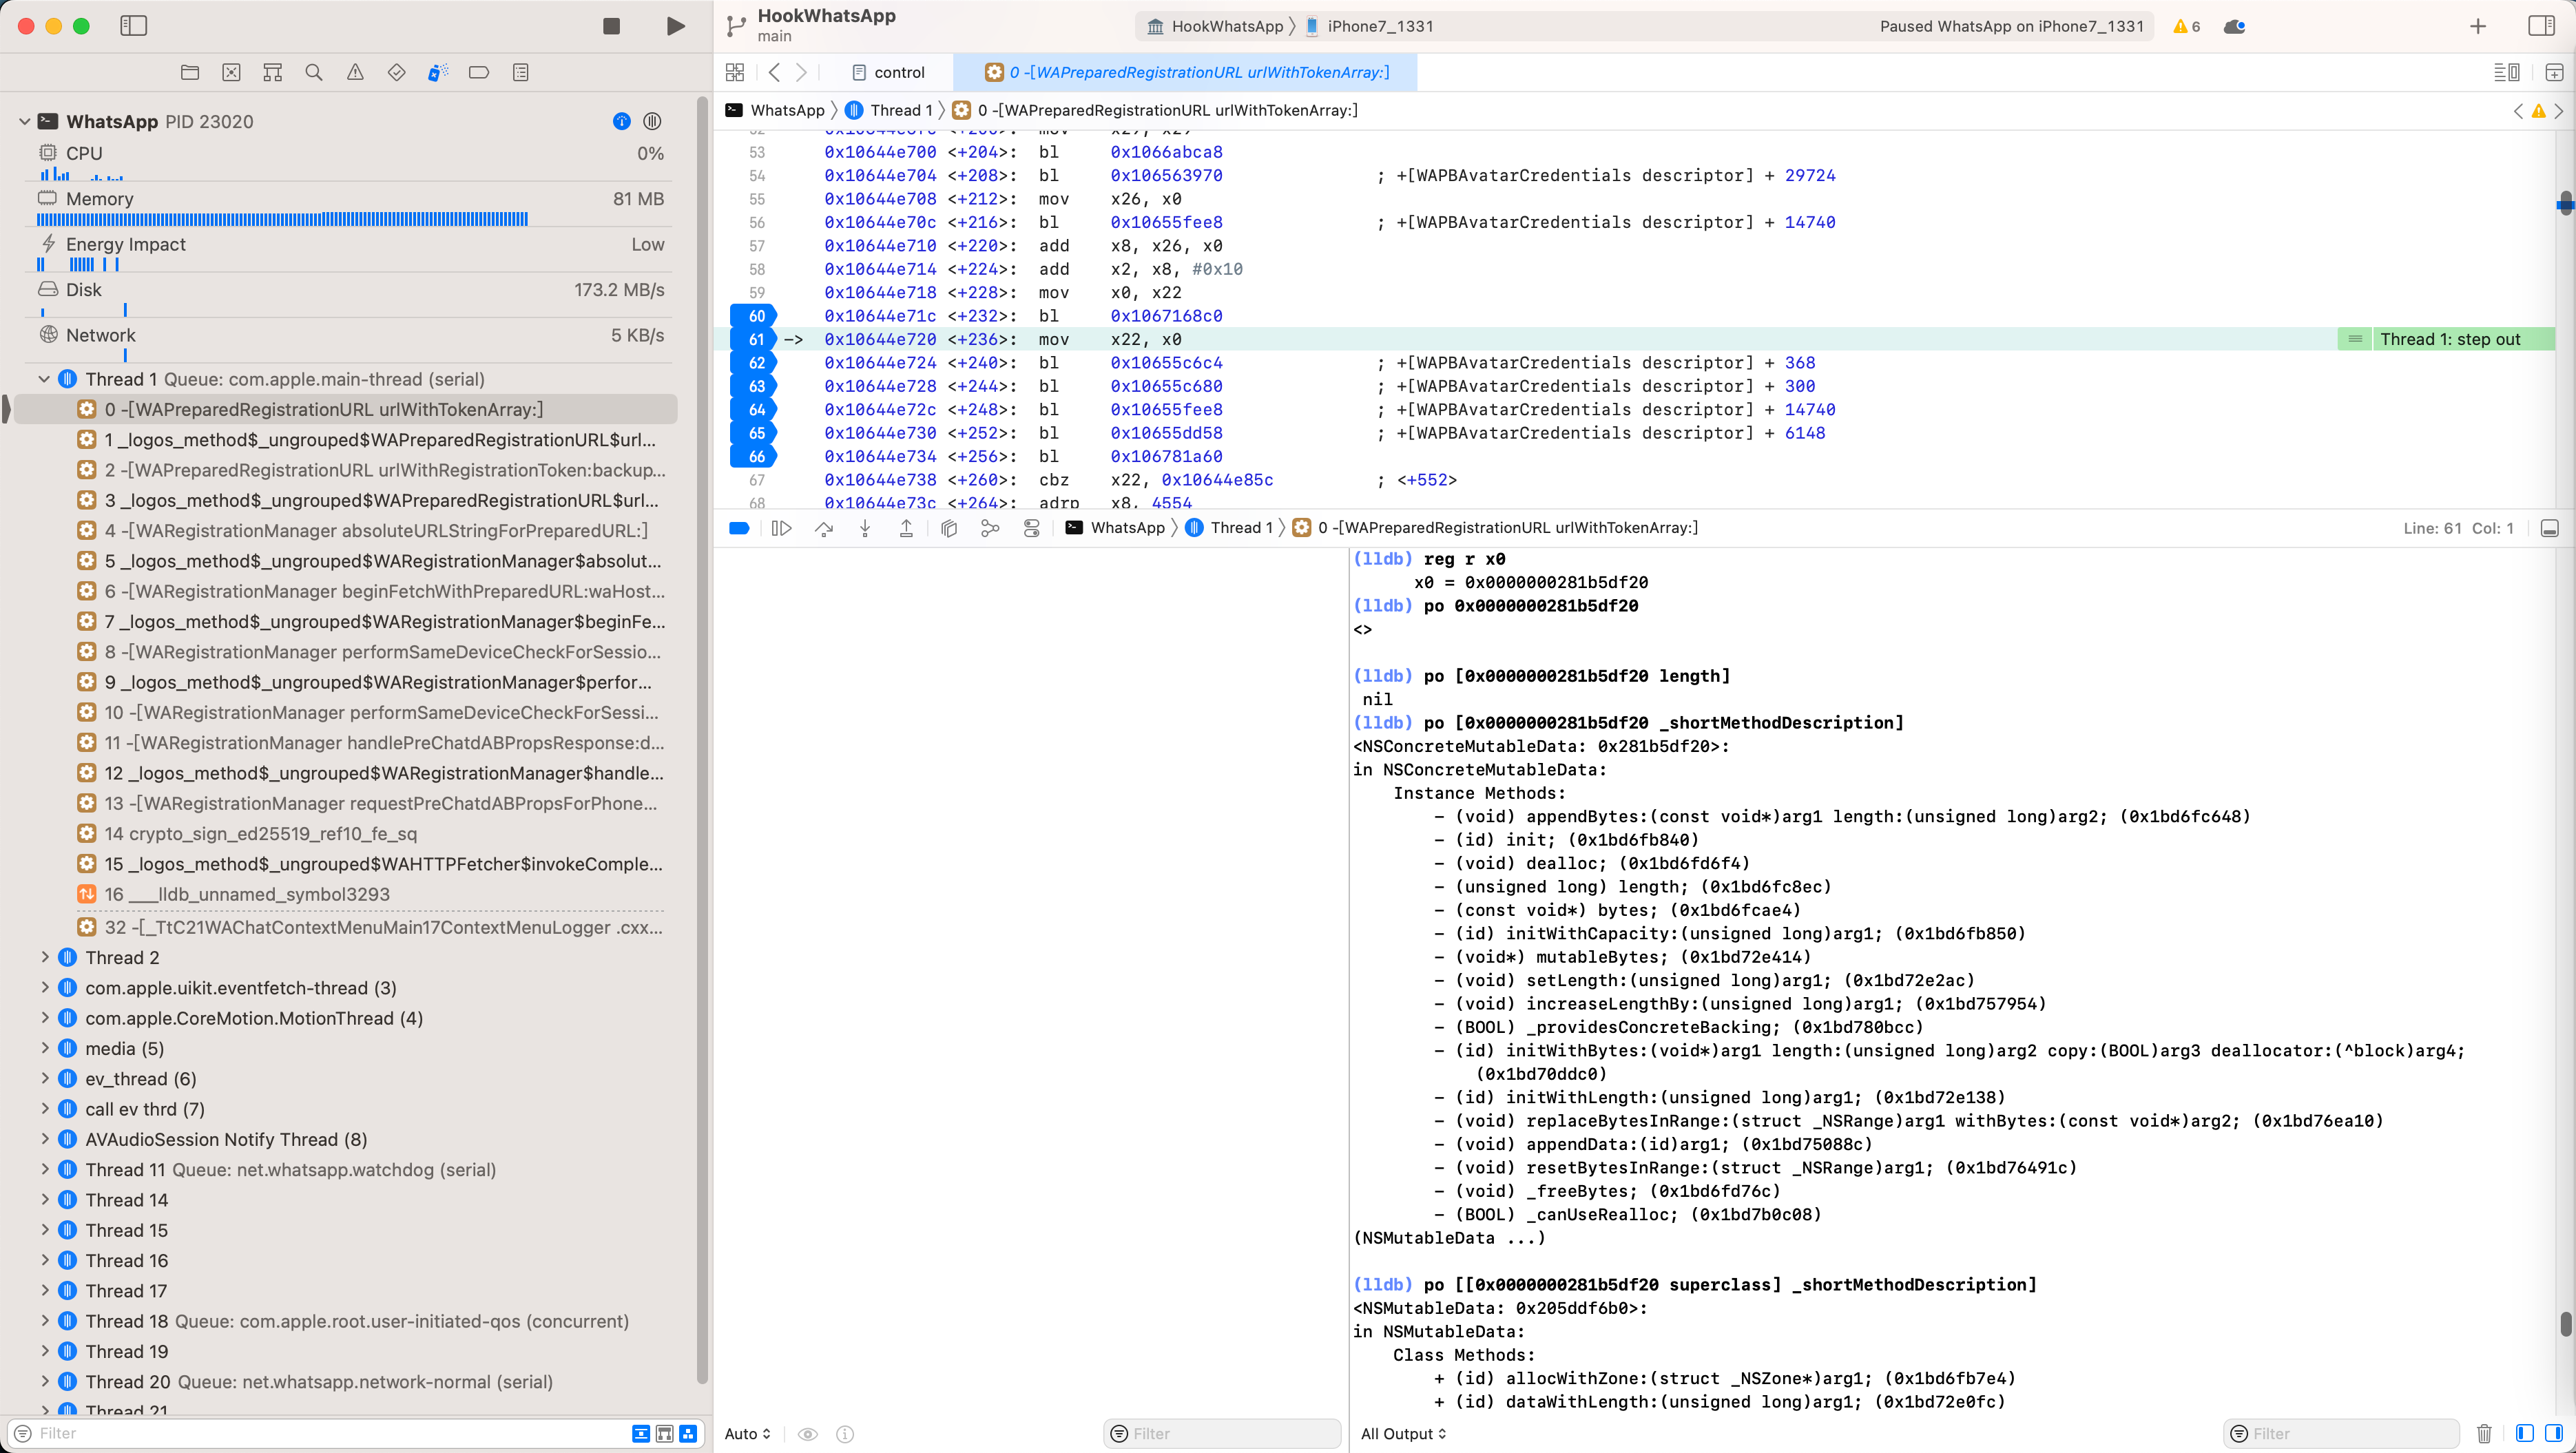Toggle show only running threads filter
This screenshot has height=1453, width=2576.
pos(641,1434)
